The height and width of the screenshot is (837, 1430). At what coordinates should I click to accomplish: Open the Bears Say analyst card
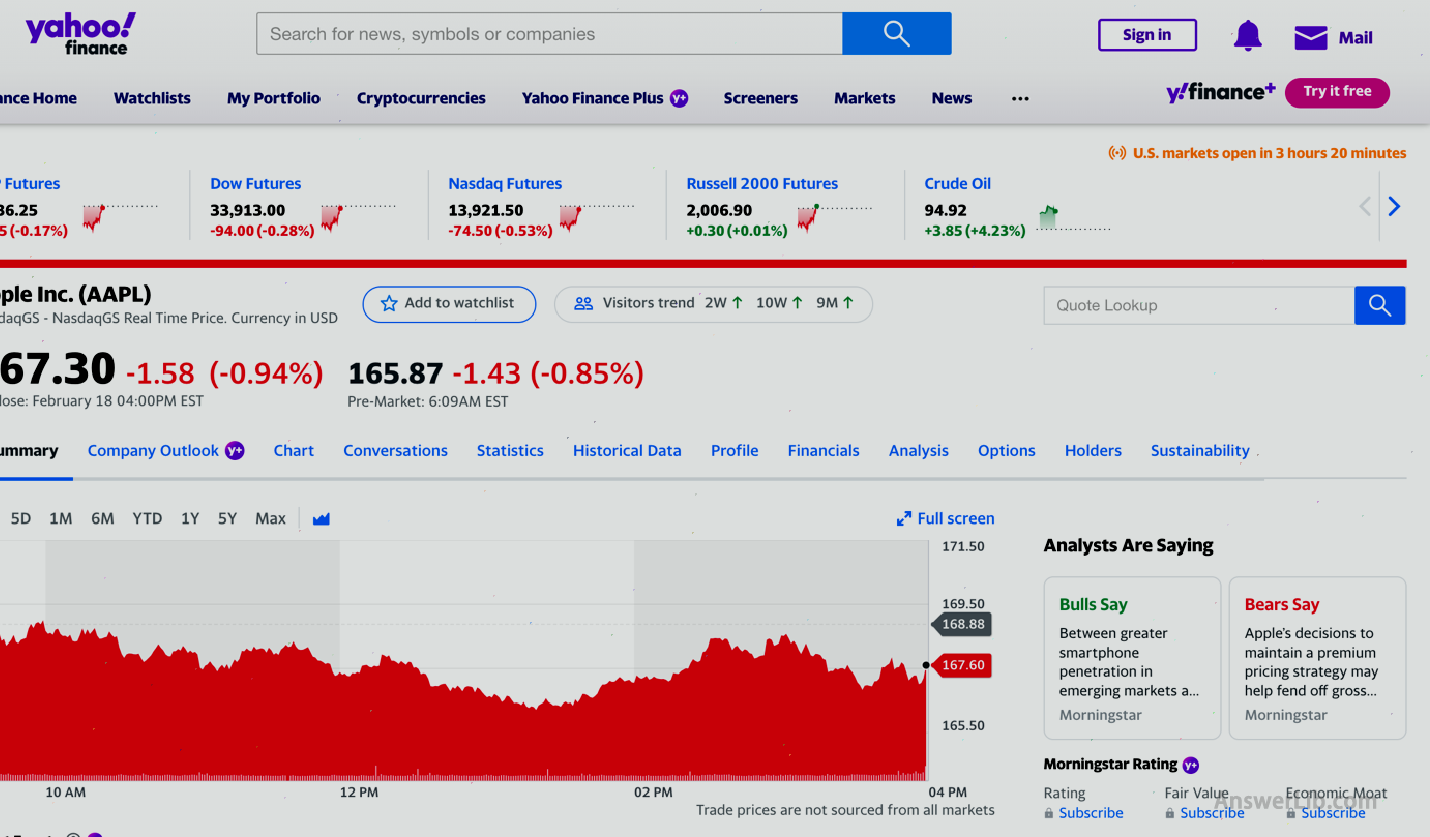[1317, 658]
